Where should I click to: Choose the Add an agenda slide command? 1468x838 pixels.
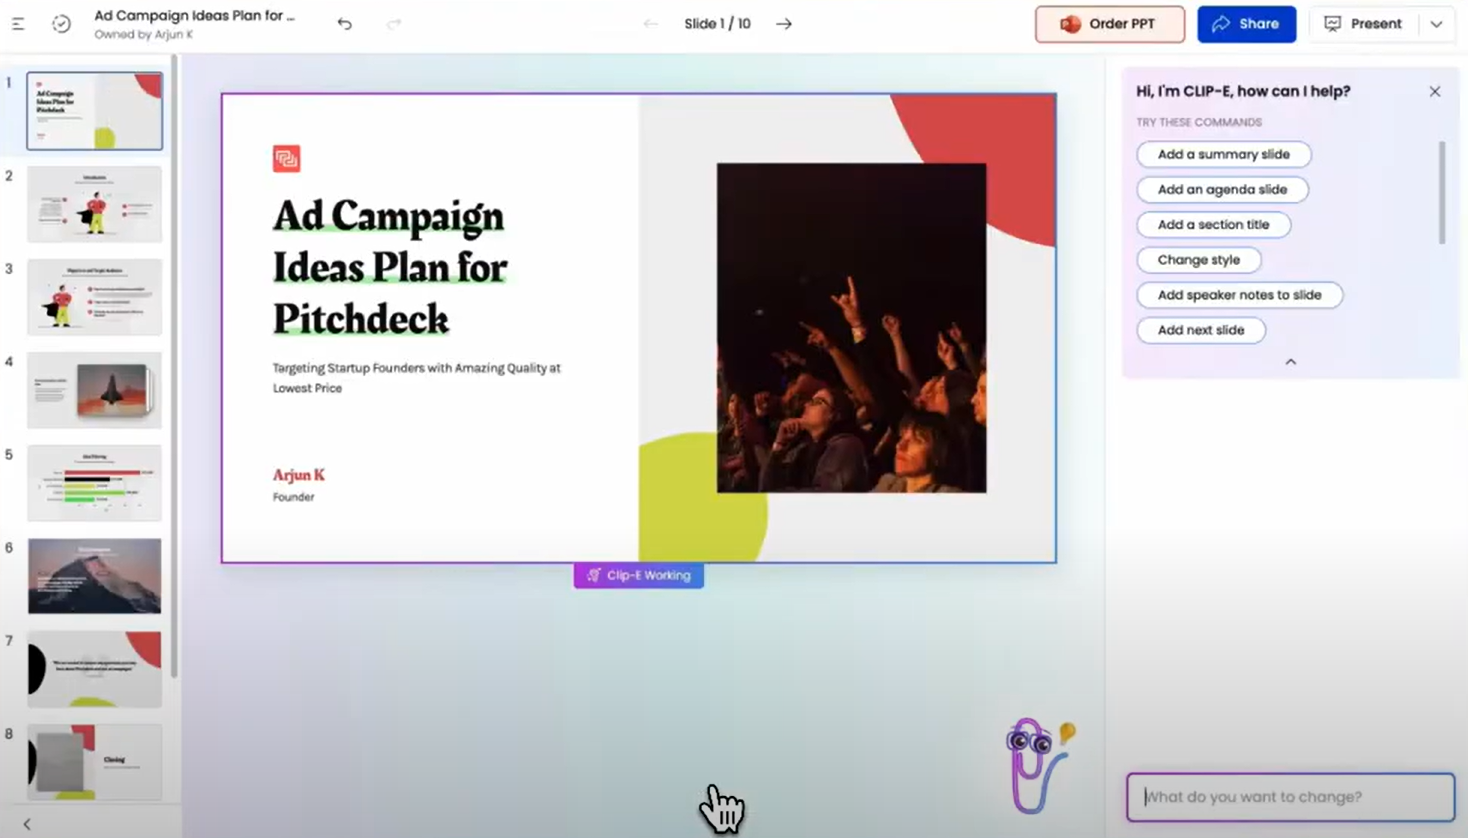(x=1222, y=189)
